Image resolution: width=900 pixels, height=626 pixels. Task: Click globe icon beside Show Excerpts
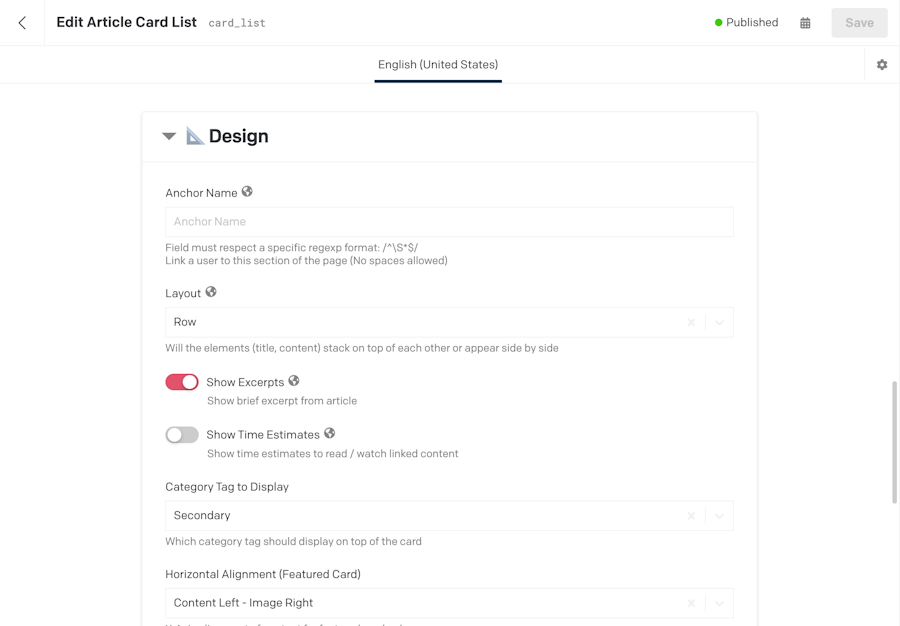click(294, 381)
